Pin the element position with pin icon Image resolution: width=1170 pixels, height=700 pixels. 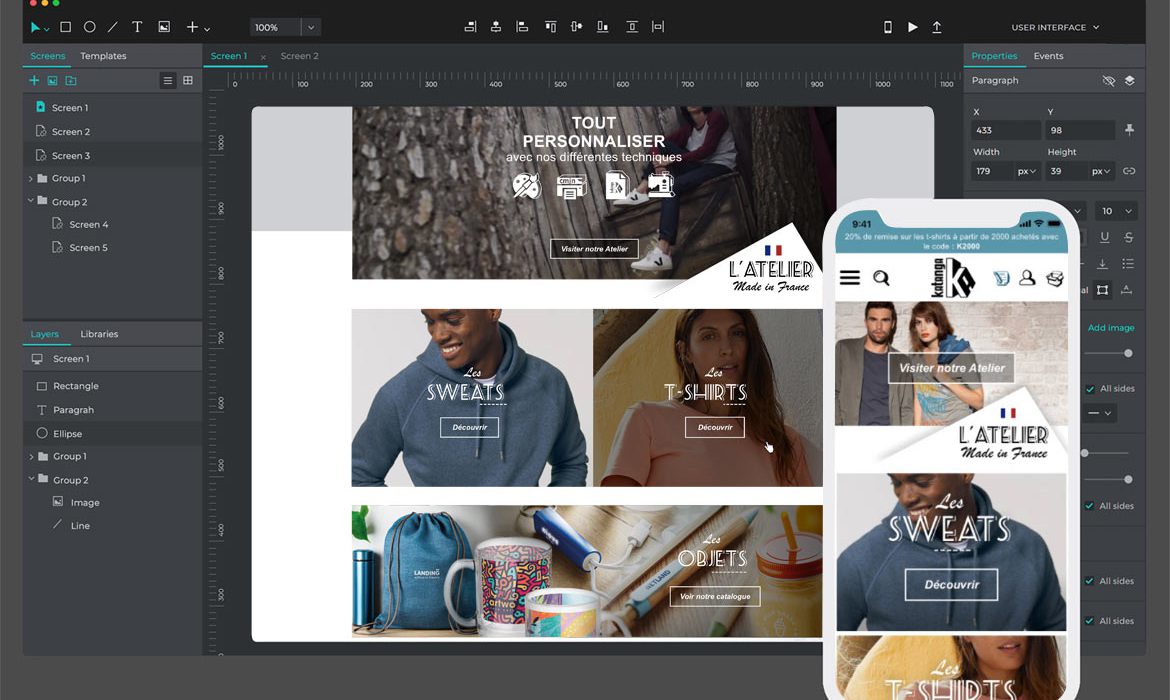[x=1129, y=130]
